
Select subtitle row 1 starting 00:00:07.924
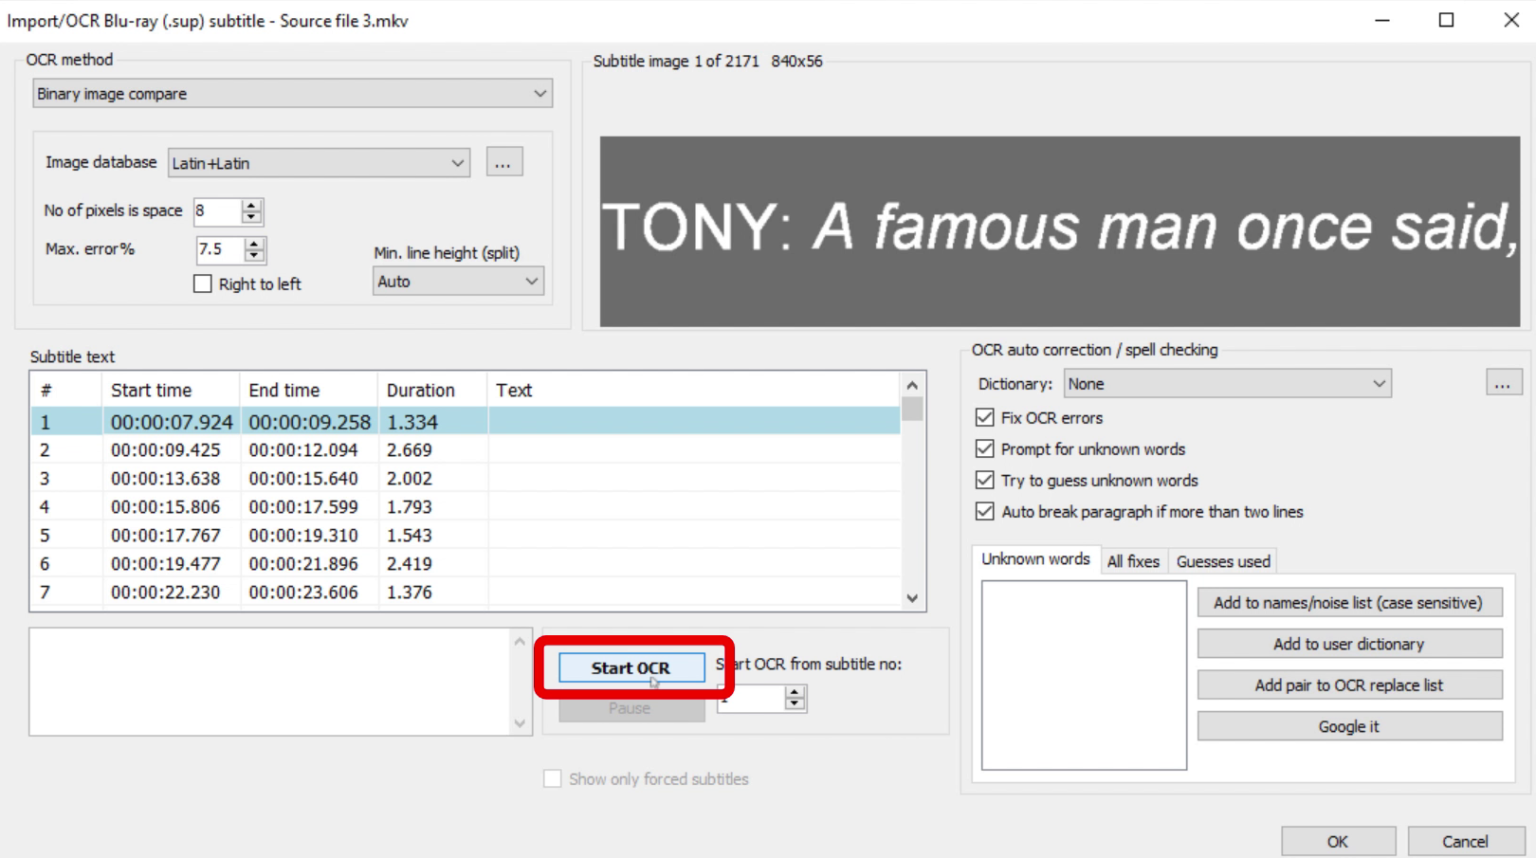466,422
